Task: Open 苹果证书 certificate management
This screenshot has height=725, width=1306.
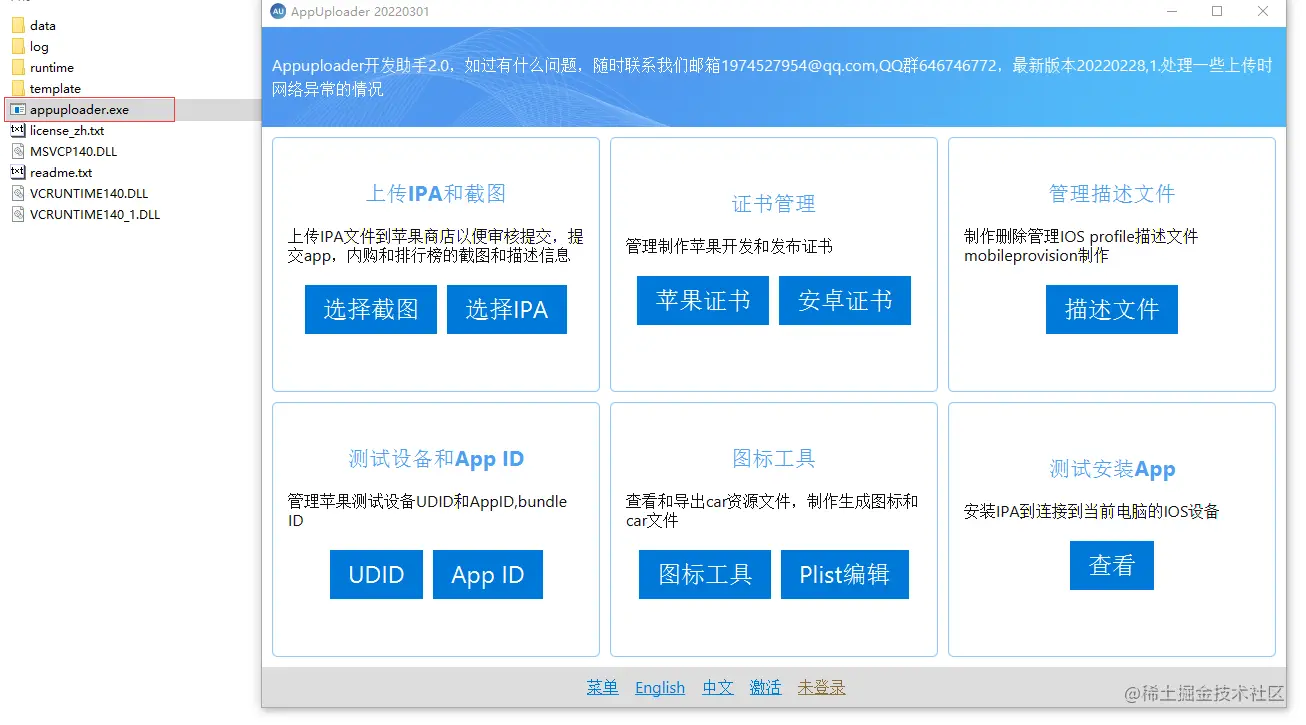Action: pyautogui.click(x=702, y=300)
